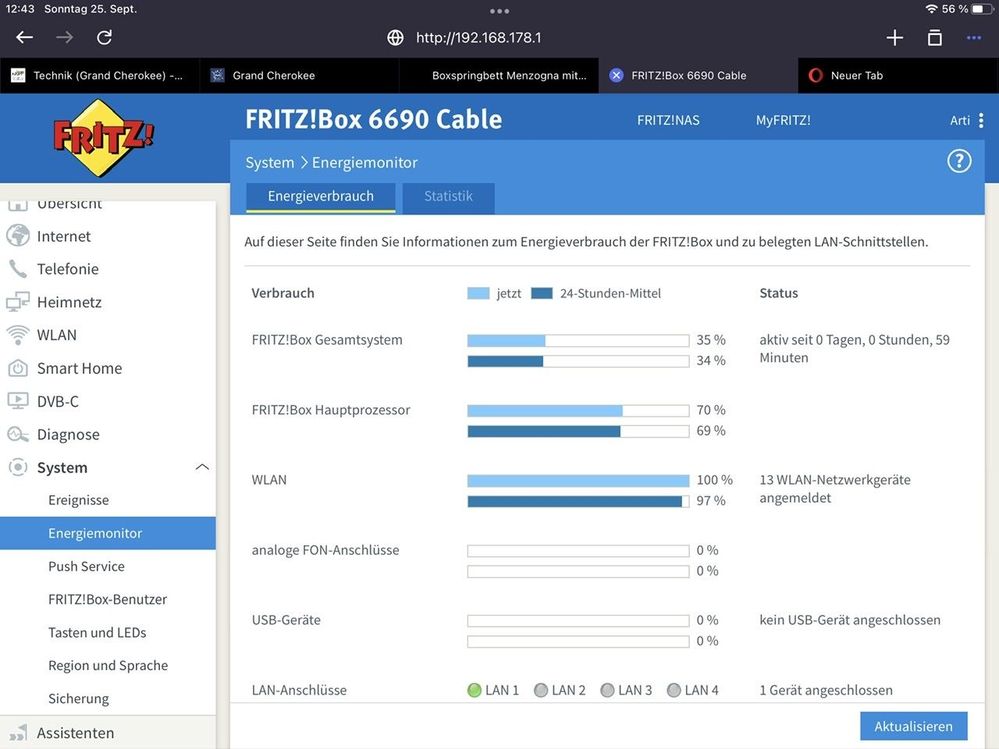
Task: Switch to the Grand Cherokee browser tab
Action: click(x=299, y=75)
